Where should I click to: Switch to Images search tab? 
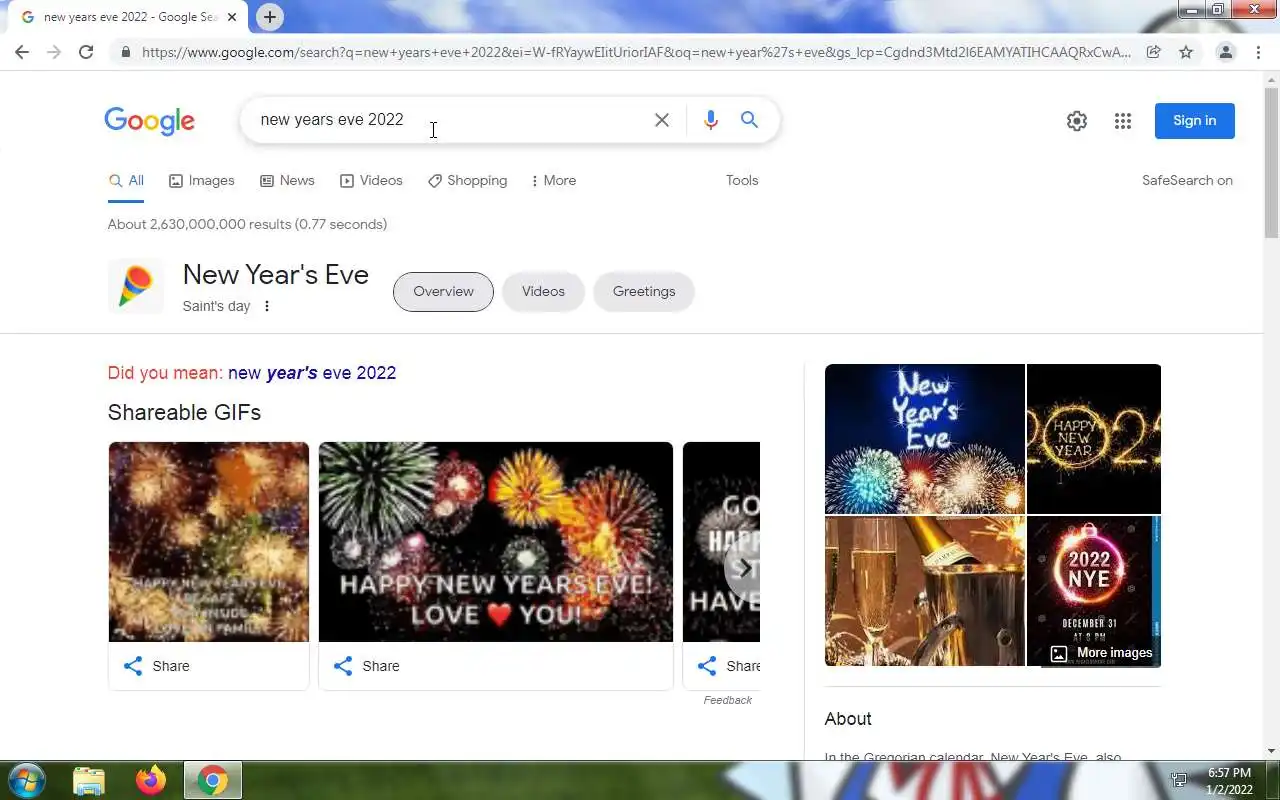pos(202,181)
